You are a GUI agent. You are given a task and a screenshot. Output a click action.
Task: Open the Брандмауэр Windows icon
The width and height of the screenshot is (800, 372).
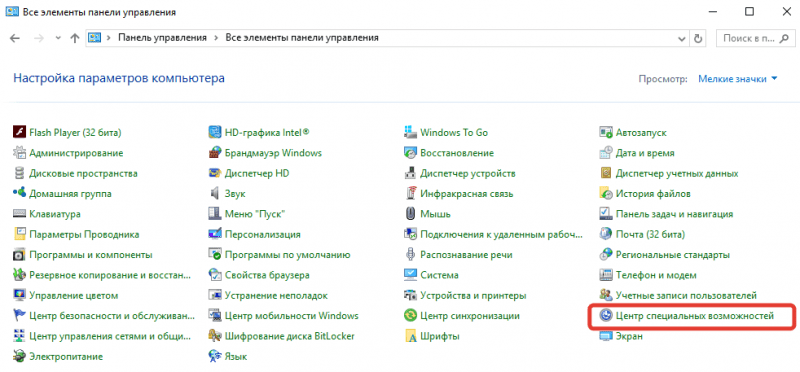pyautogui.click(x=215, y=153)
